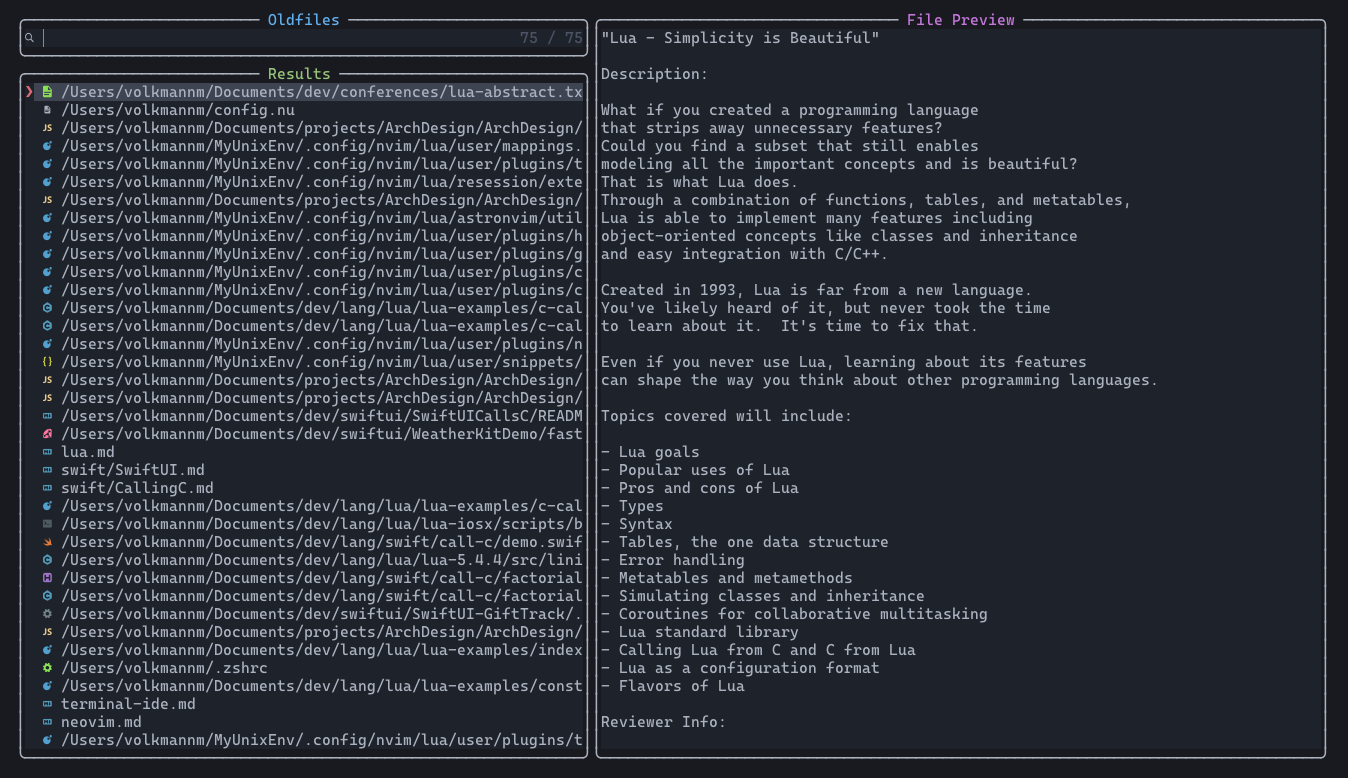Focus the Oldfiles search input field
Image resolution: width=1348 pixels, height=778 pixels.
280,38
